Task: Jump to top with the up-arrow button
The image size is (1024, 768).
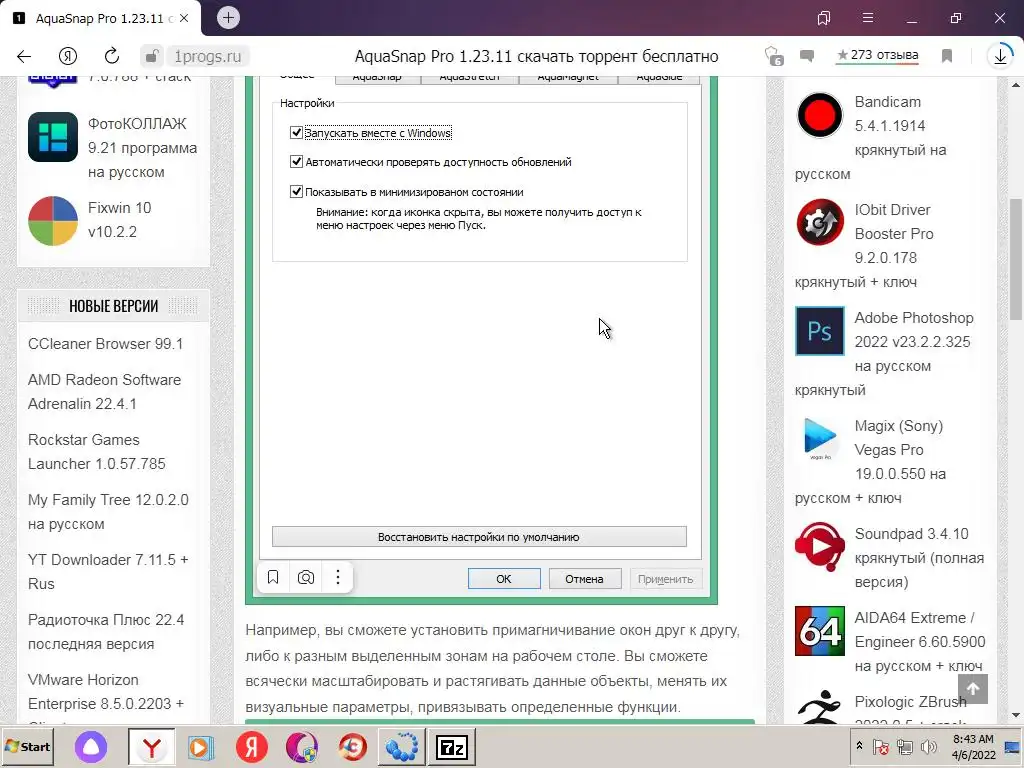Action: 973,689
